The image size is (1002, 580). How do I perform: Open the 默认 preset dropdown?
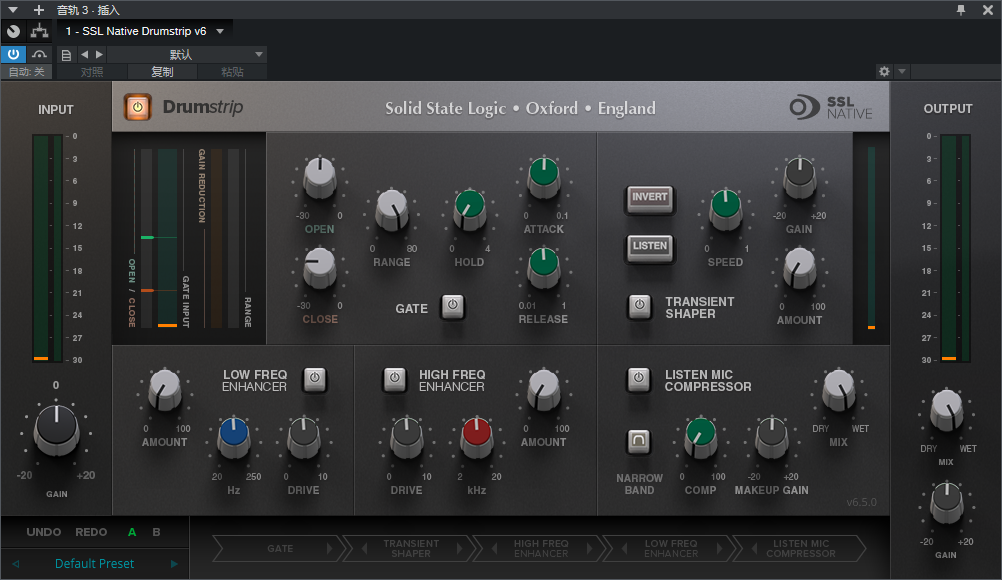pos(259,54)
